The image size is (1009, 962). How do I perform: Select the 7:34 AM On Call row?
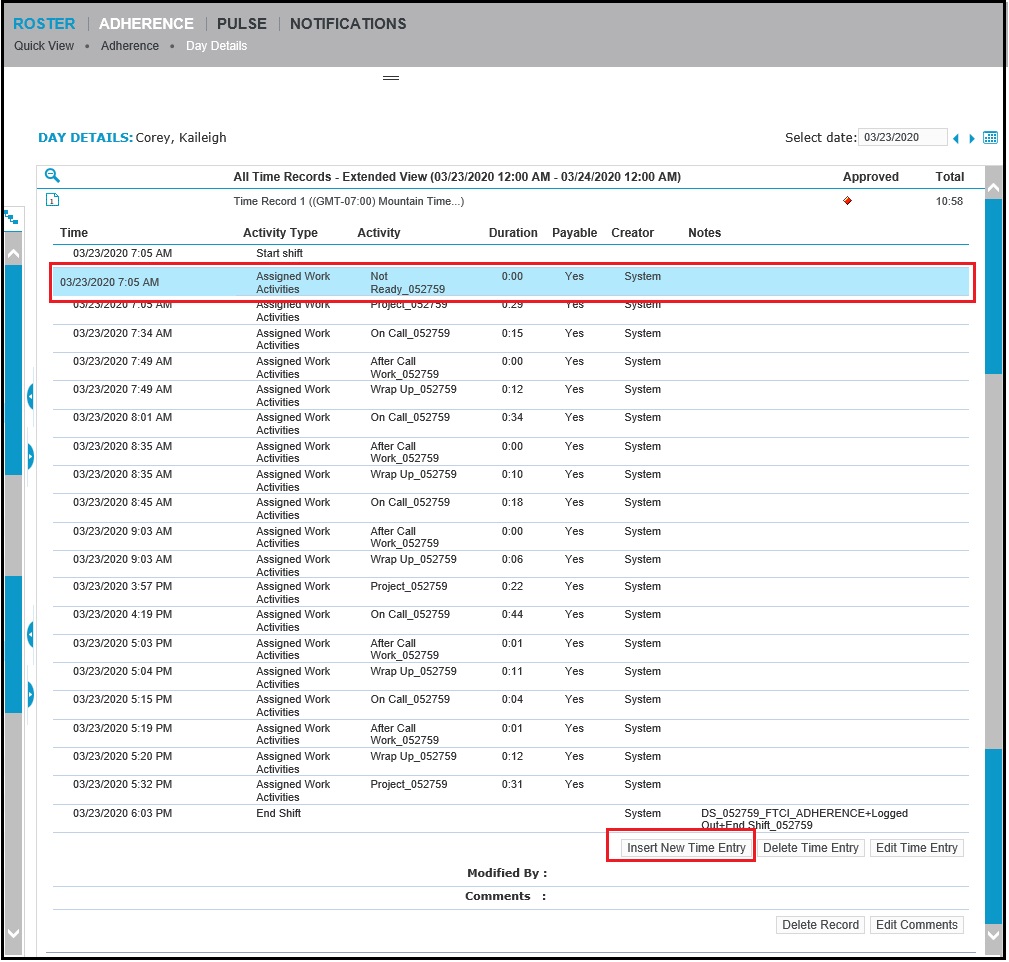510,338
